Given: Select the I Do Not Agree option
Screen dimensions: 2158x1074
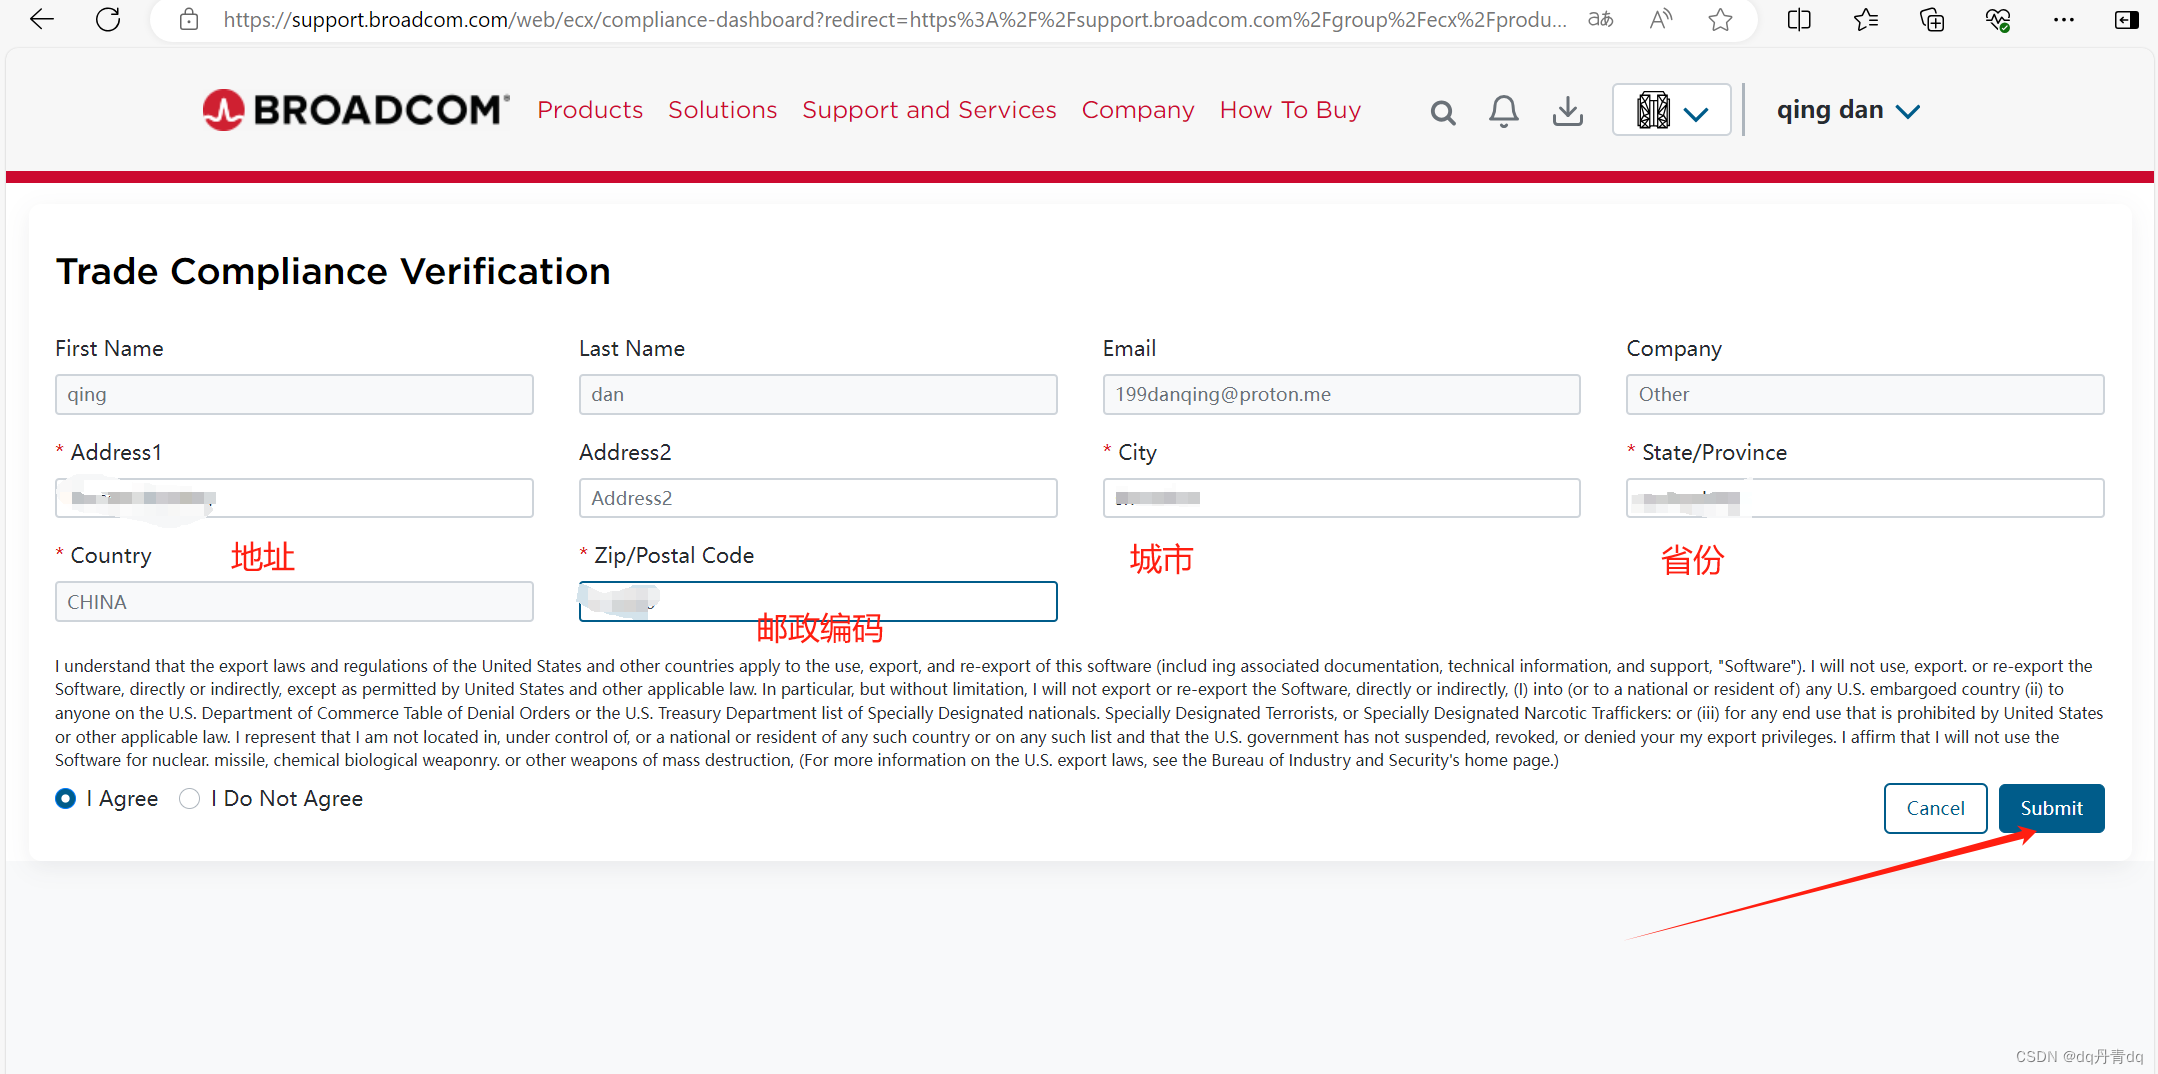Looking at the screenshot, I should pos(190,799).
